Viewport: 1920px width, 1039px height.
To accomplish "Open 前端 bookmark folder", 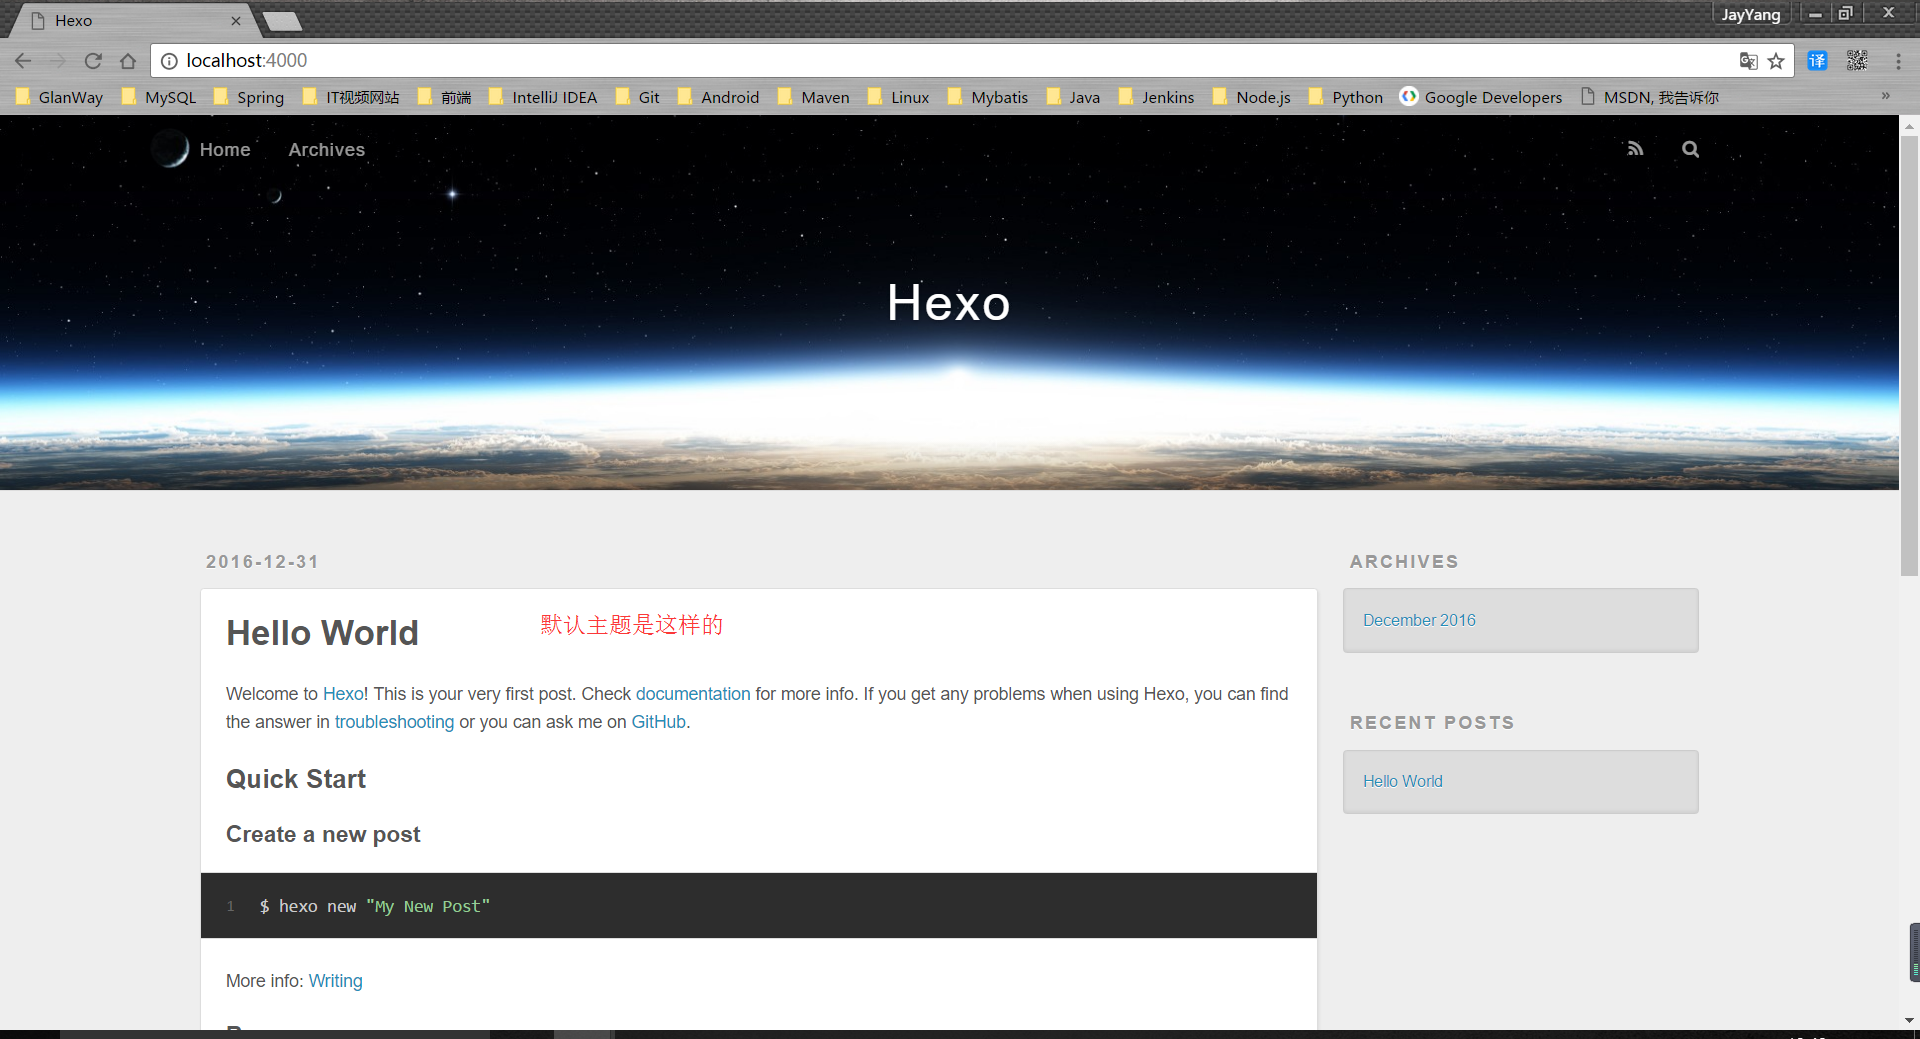I will pyautogui.click(x=444, y=97).
